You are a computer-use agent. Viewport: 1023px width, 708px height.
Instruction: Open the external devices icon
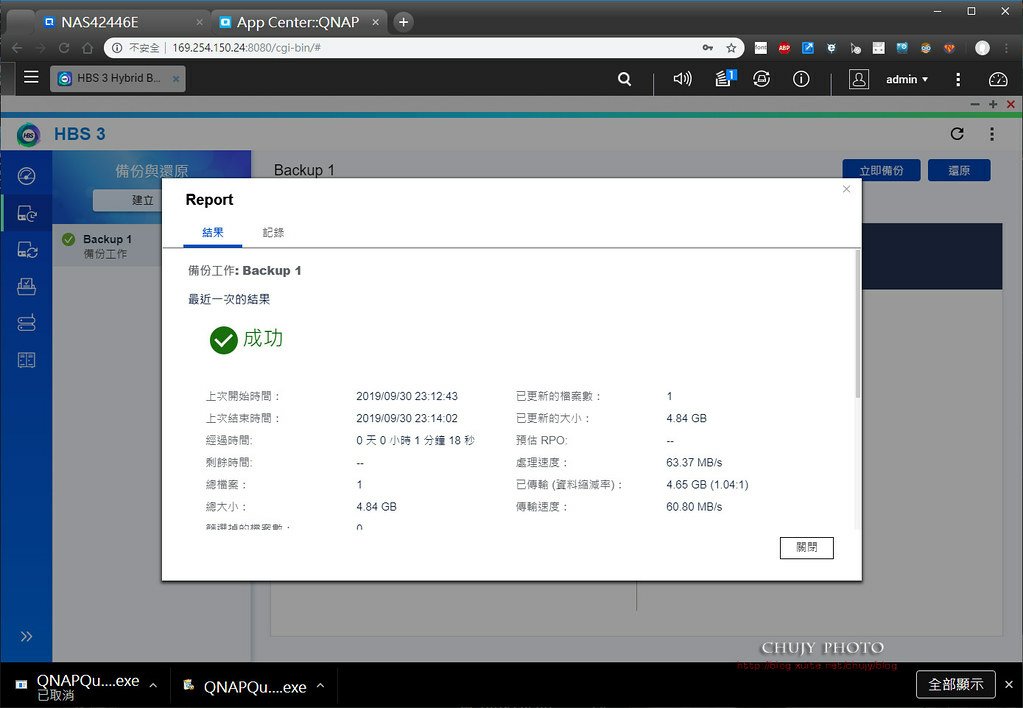pos(761,79)
